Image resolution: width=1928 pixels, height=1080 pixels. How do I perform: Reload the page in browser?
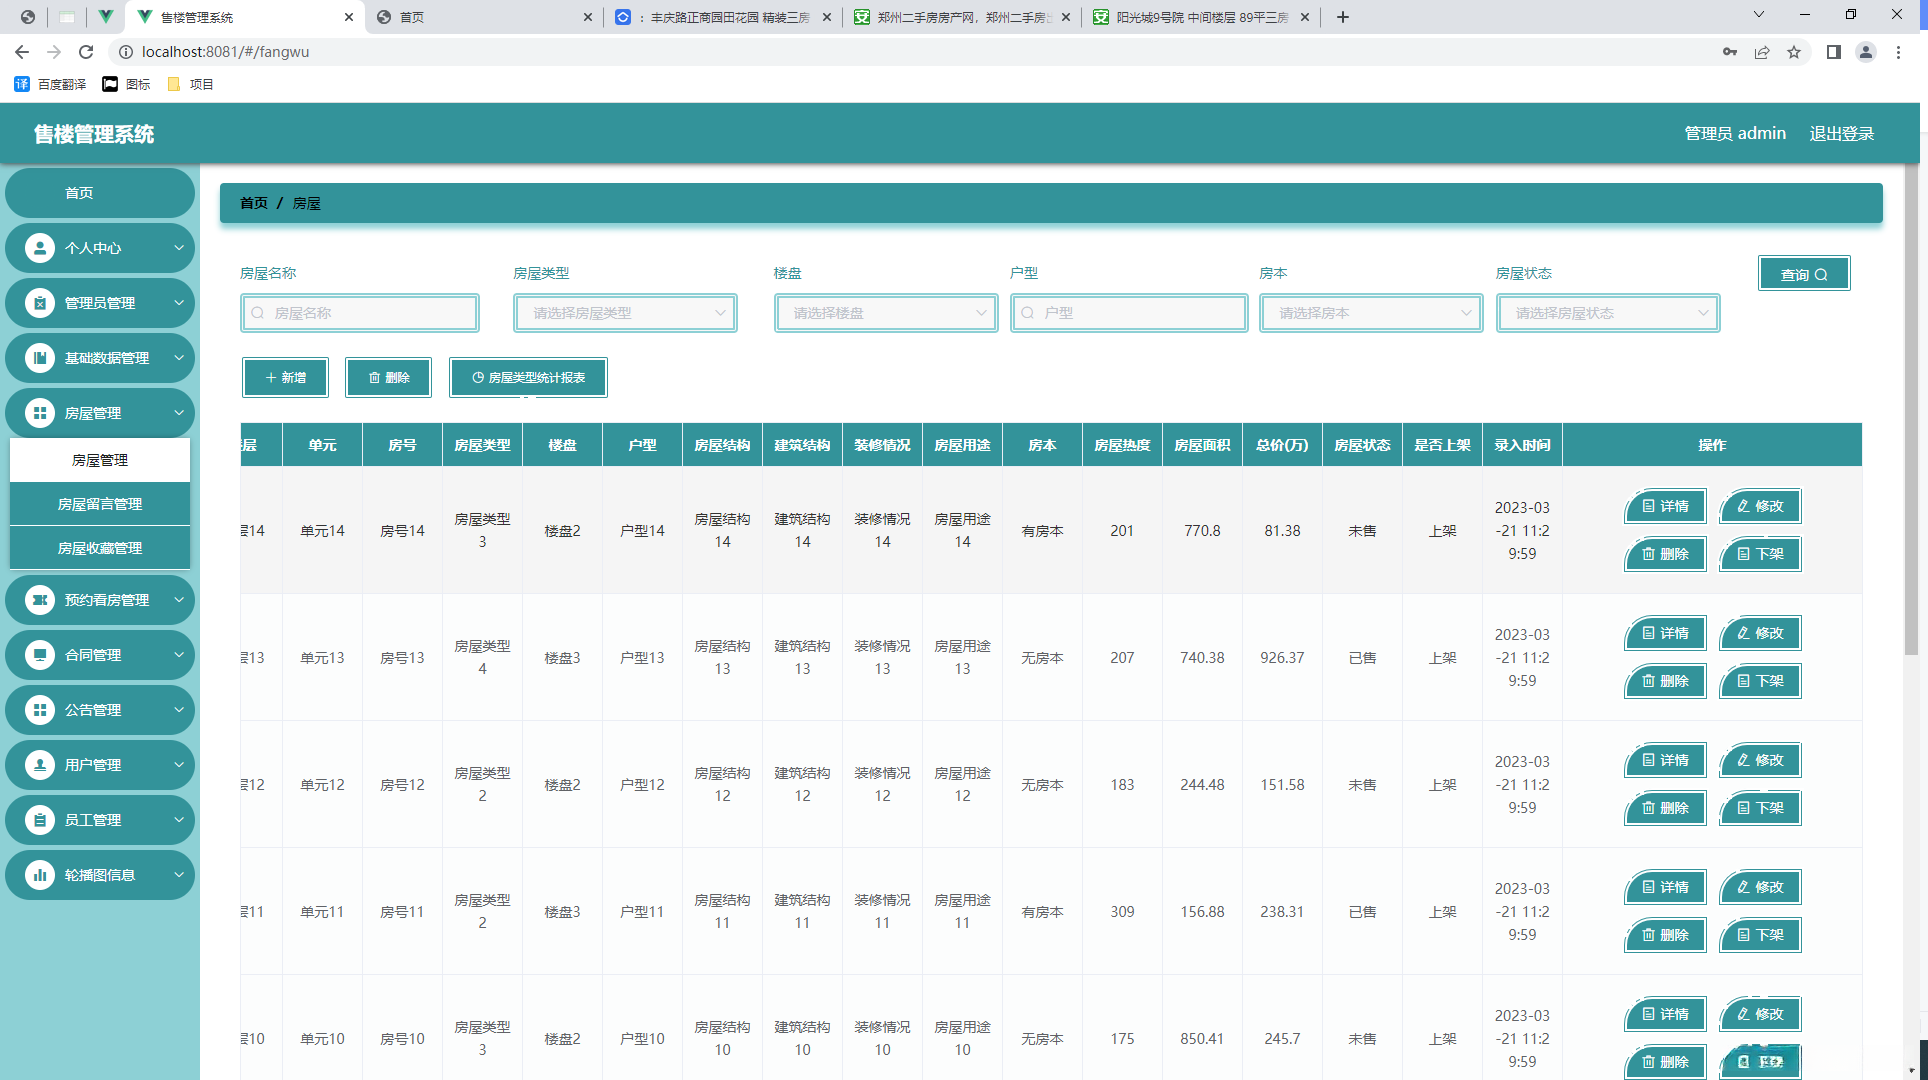86,52
